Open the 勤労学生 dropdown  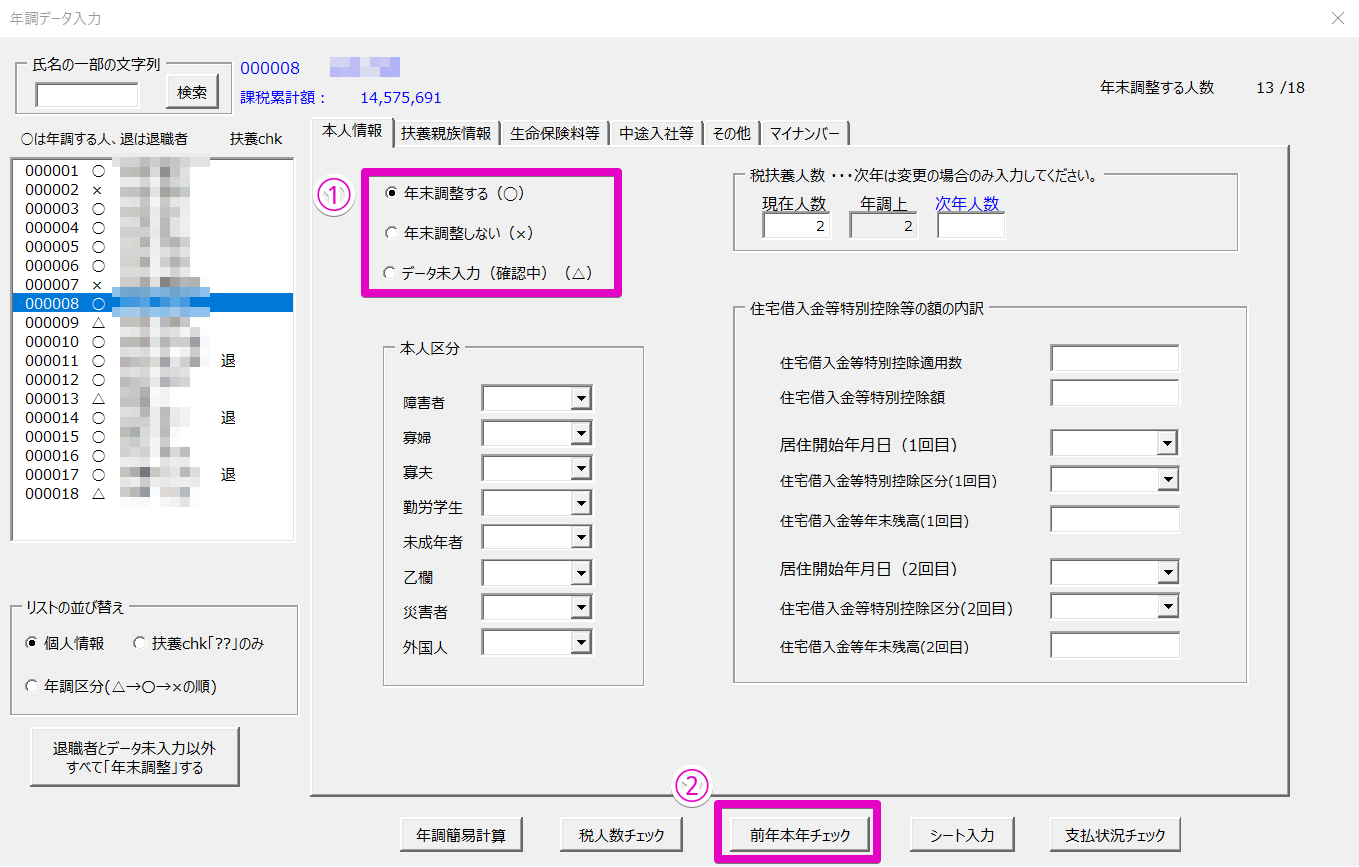581,504
